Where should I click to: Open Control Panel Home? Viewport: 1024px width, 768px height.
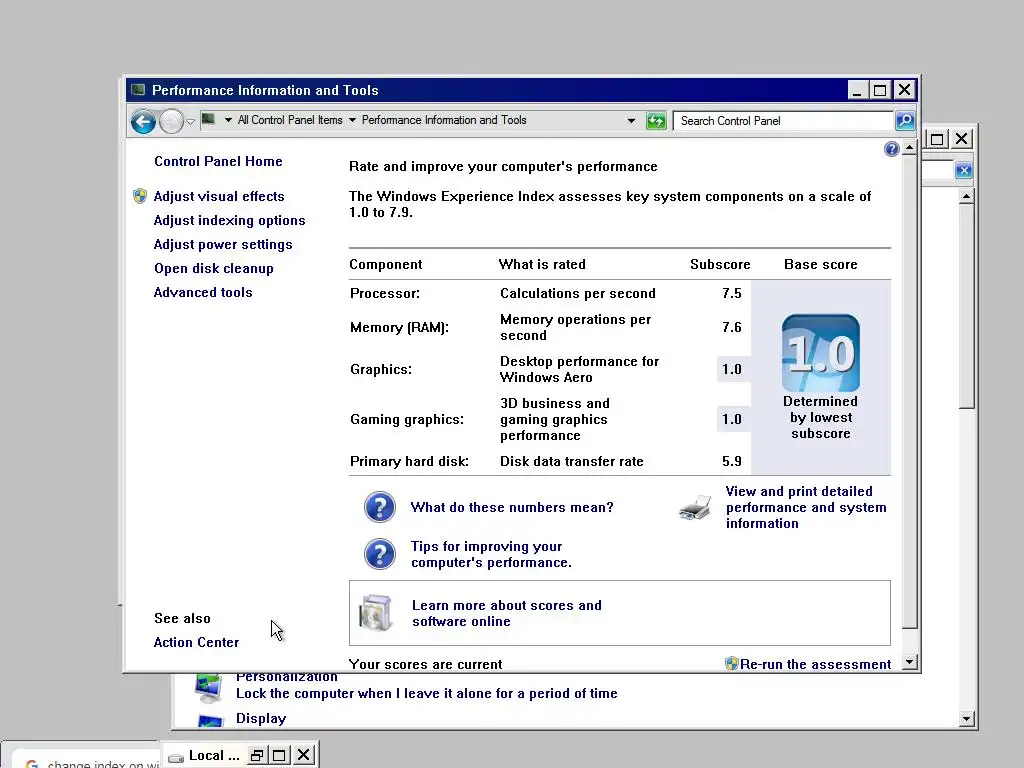(x=218, y=161)
